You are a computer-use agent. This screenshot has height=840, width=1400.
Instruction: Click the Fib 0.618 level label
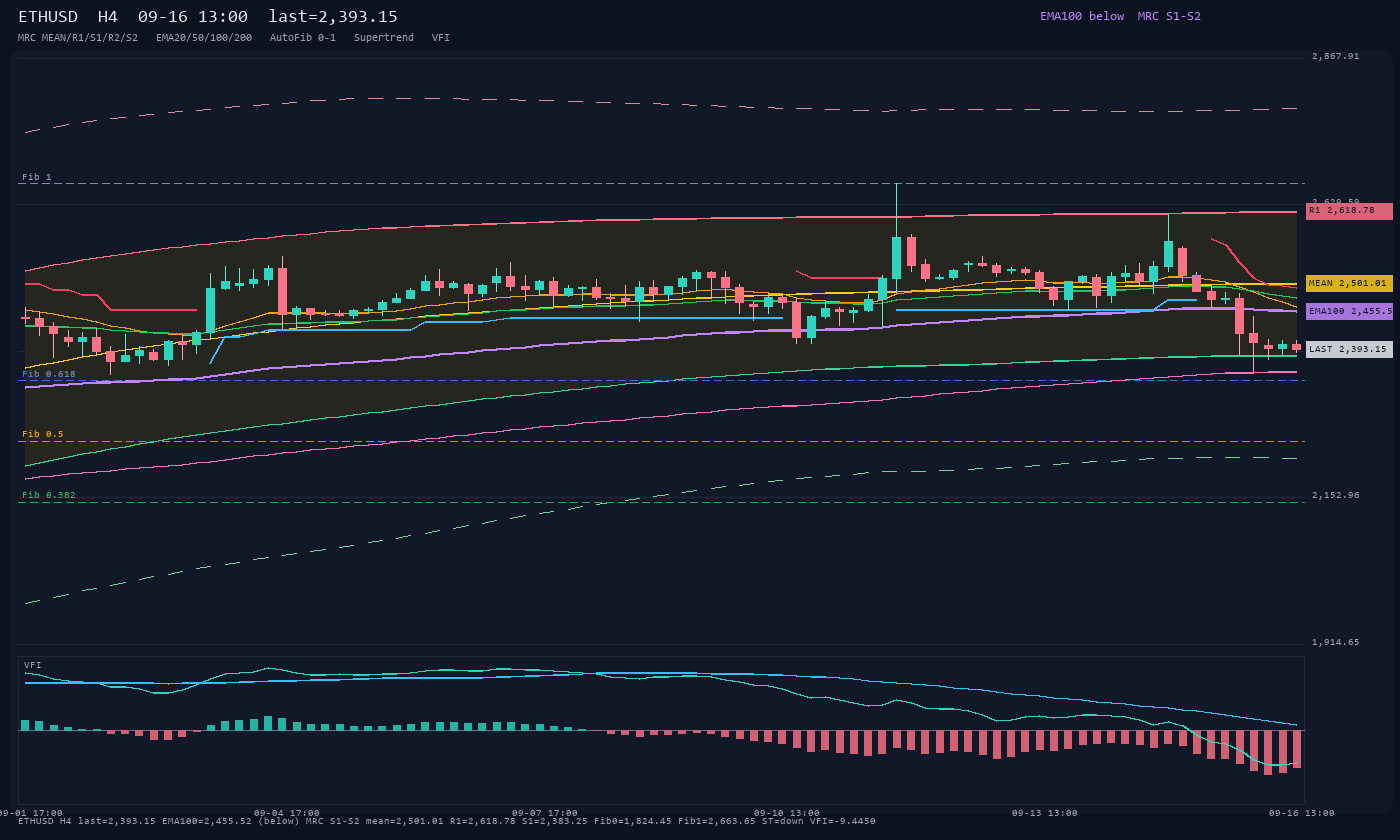coord(49,374)
